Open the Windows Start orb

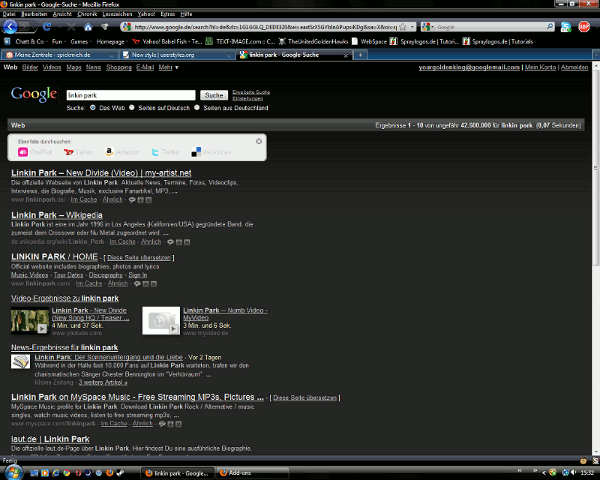12,472
